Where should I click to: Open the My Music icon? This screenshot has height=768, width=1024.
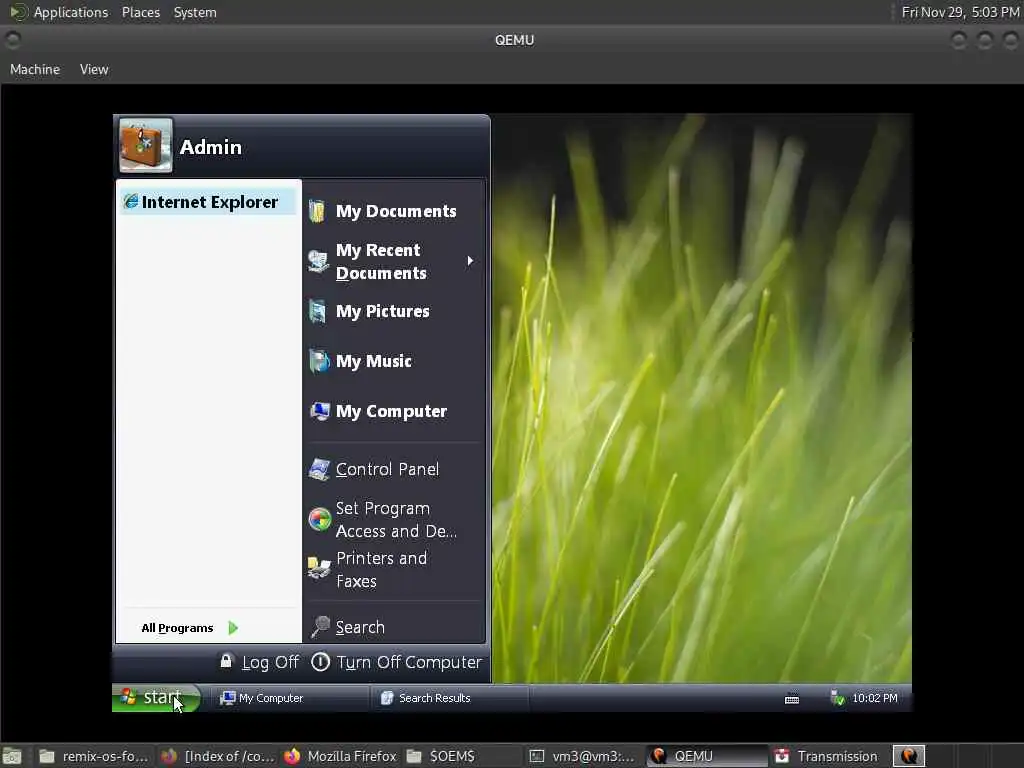click(319, 361)
